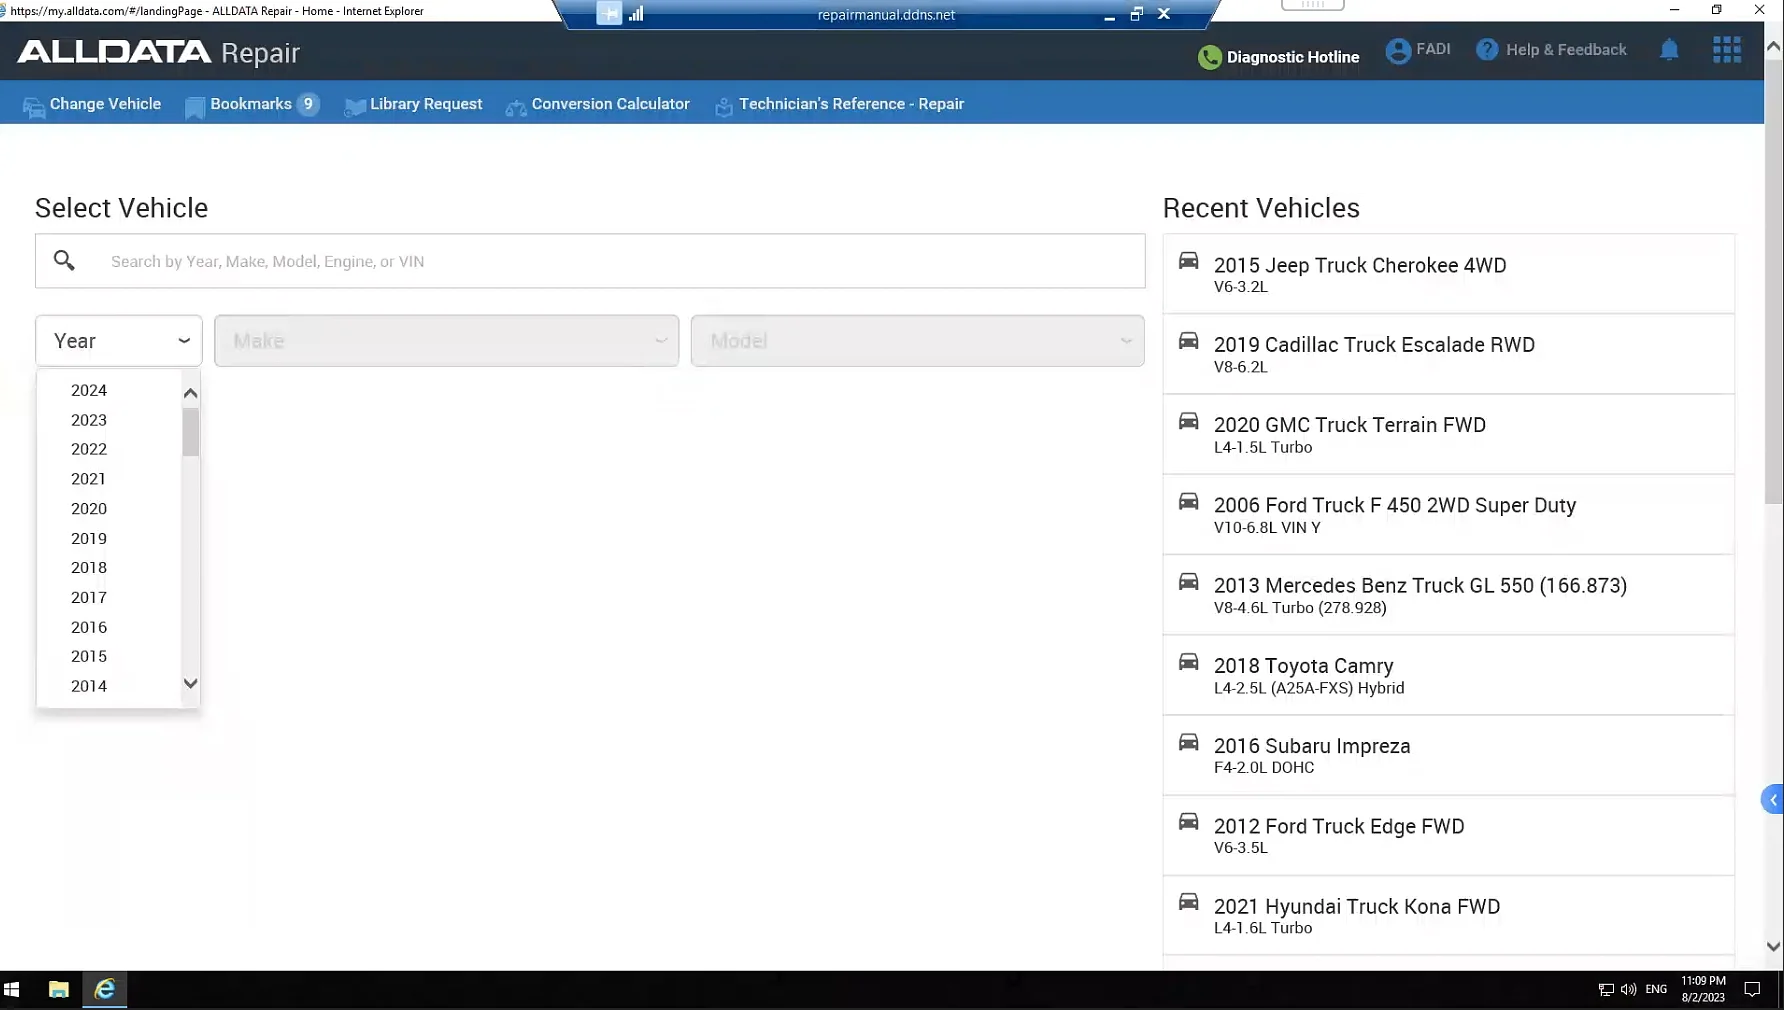The image size is (1784, 1010).
Task: Select year 2023 from the list
Action: (89, 420)
